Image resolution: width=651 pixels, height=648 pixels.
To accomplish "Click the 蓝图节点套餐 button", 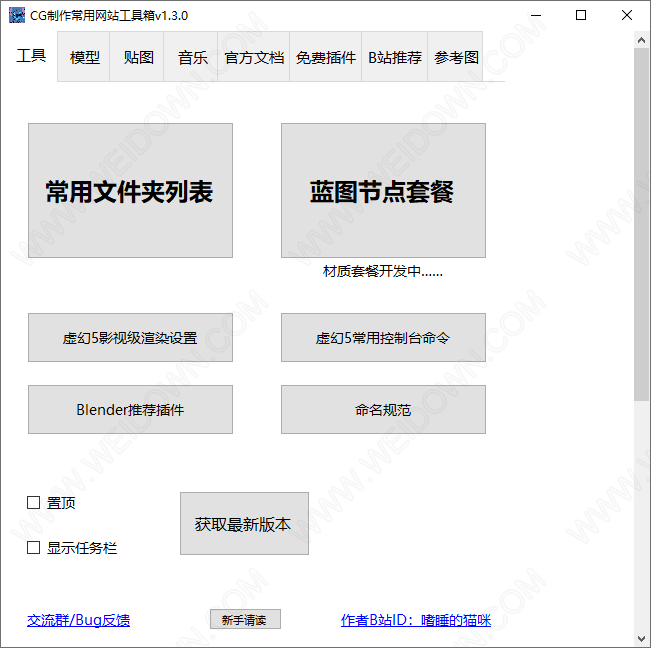I will [383, 191].
